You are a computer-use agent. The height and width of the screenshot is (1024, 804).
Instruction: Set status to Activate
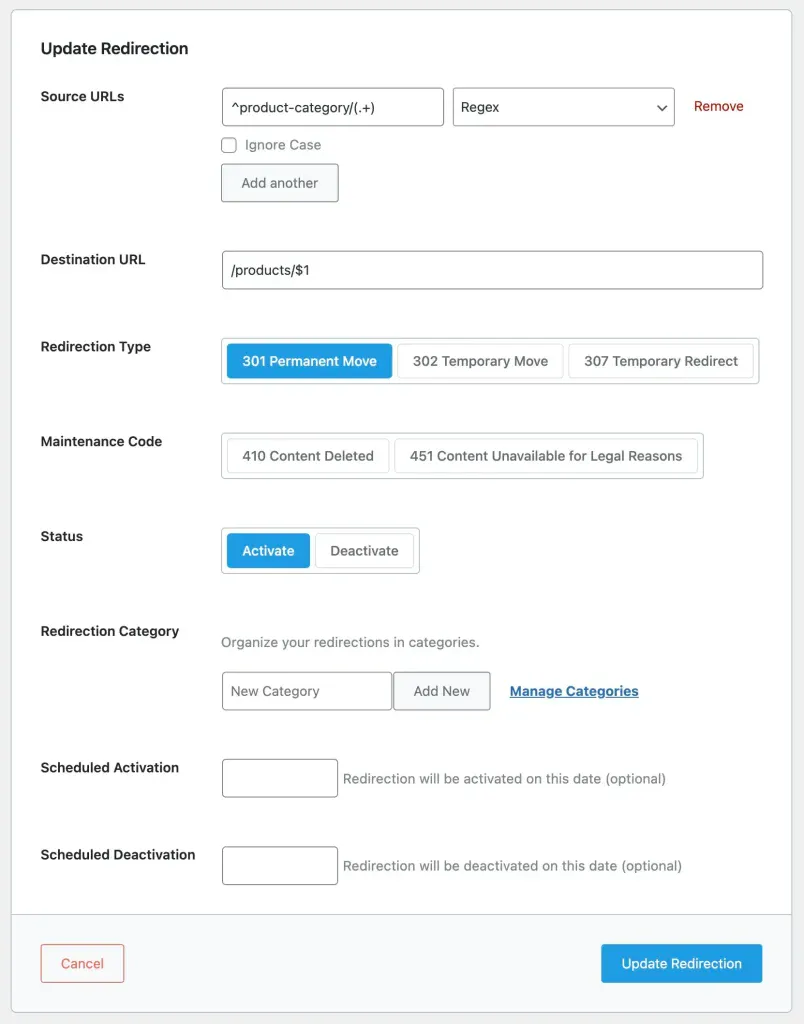(268, 551)
